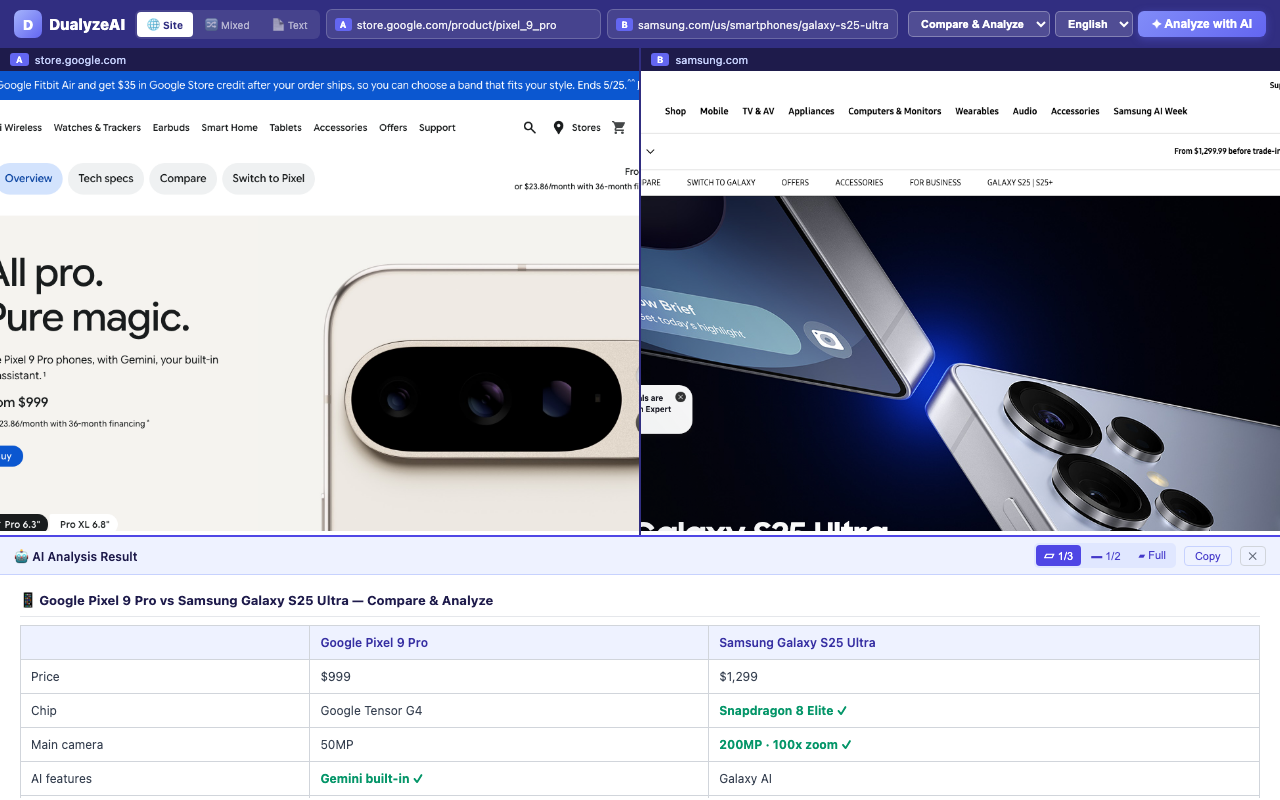The height and width of the screenshot is (800, 1280).
Task: Click the SWITCH TO GALAXY link
Action: (x=721, y=183)
